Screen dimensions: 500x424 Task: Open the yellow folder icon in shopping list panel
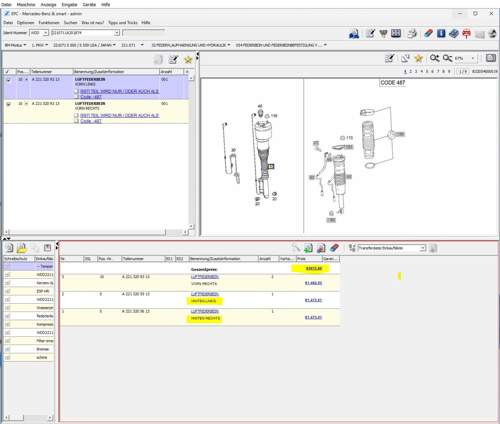(22, 248)
